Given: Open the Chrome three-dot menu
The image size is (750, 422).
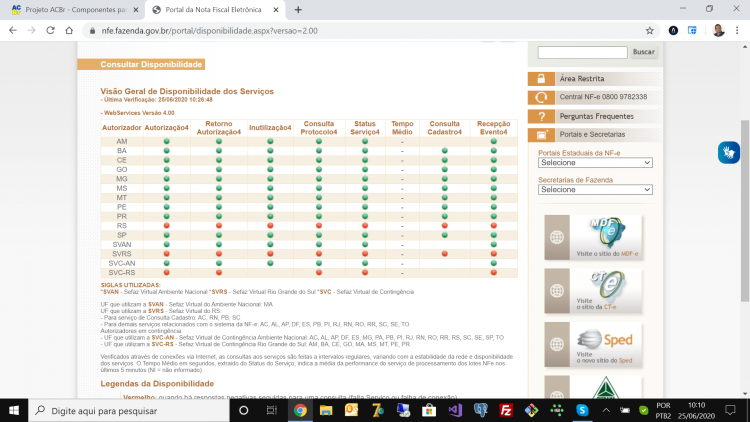Looking at the screenshot, I should [x=737, y=31].
